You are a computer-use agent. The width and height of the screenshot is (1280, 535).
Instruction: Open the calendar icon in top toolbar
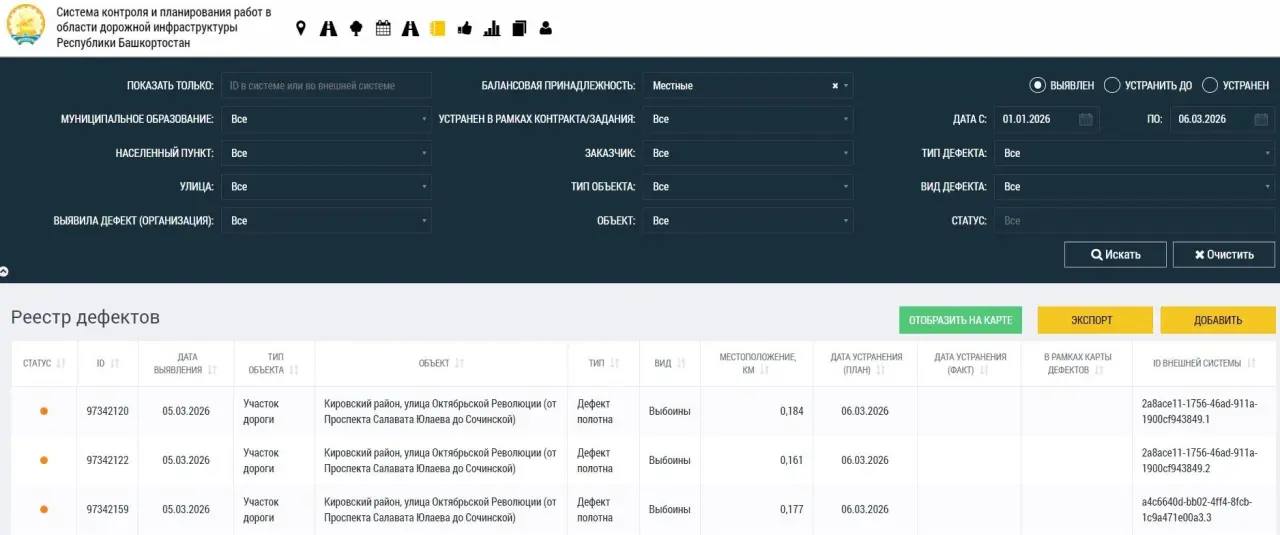[x=383, y=29]
